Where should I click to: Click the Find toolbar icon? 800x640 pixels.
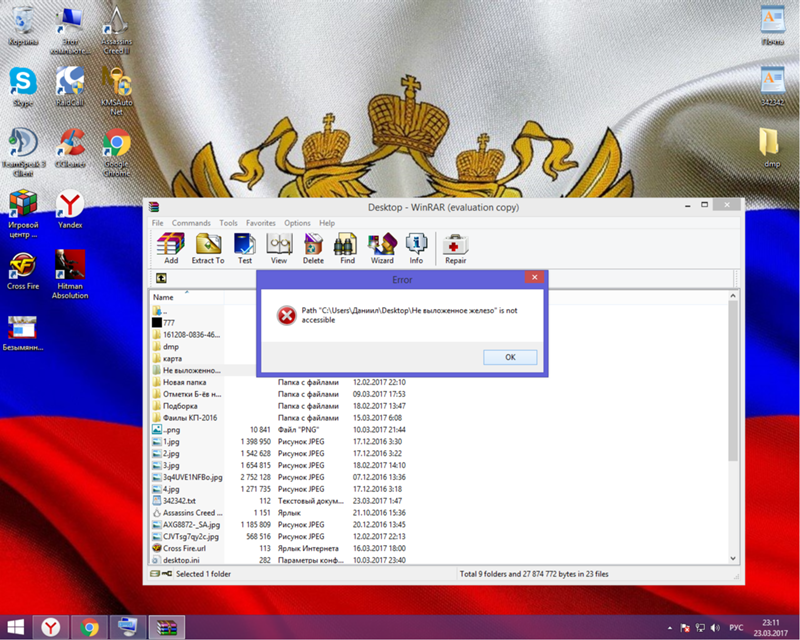point(347,249)
